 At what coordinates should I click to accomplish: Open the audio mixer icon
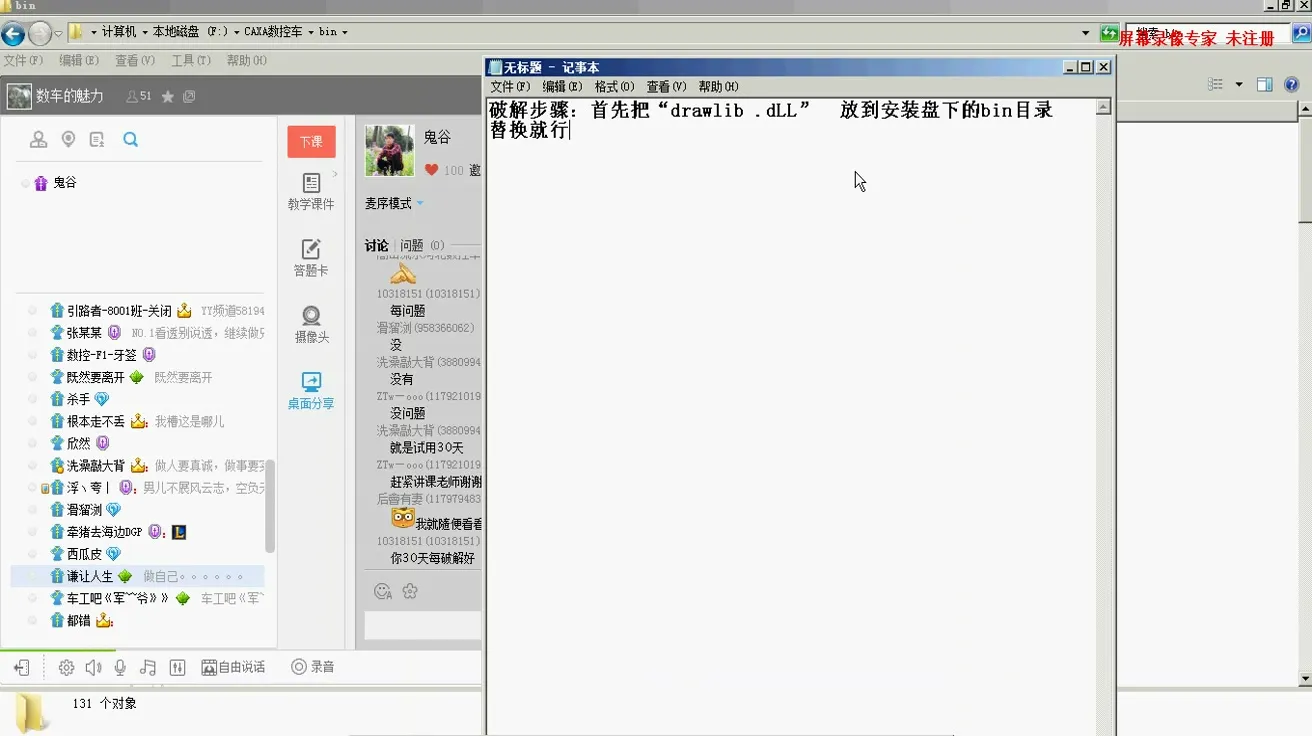coord(177,667)
